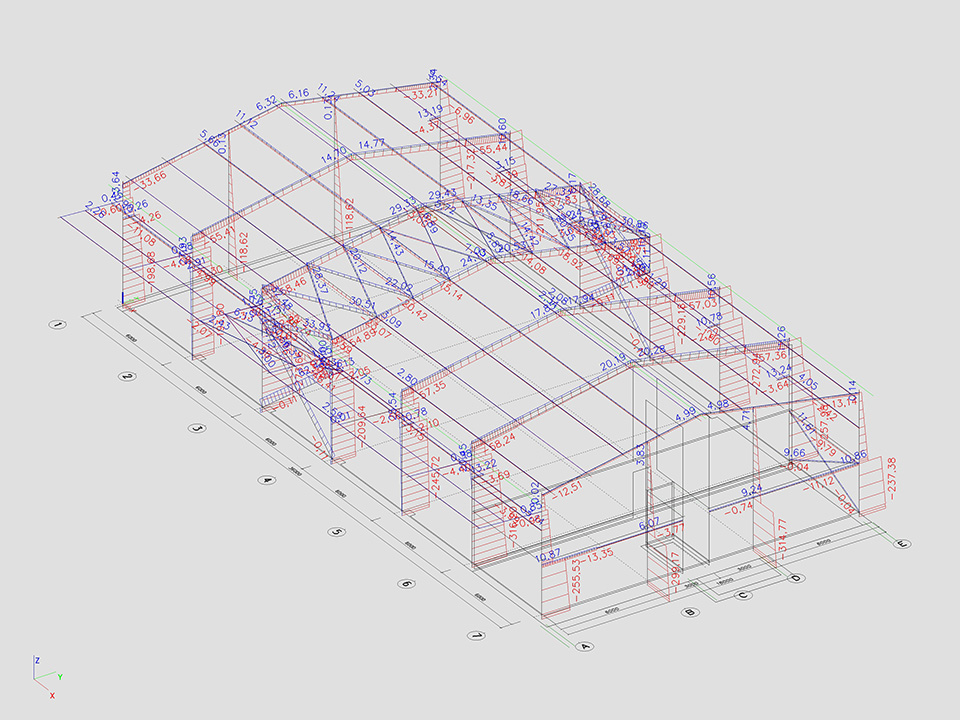
Task: Click grid axis bubble A
Action: pyautogui.click(x=587, y=646)
